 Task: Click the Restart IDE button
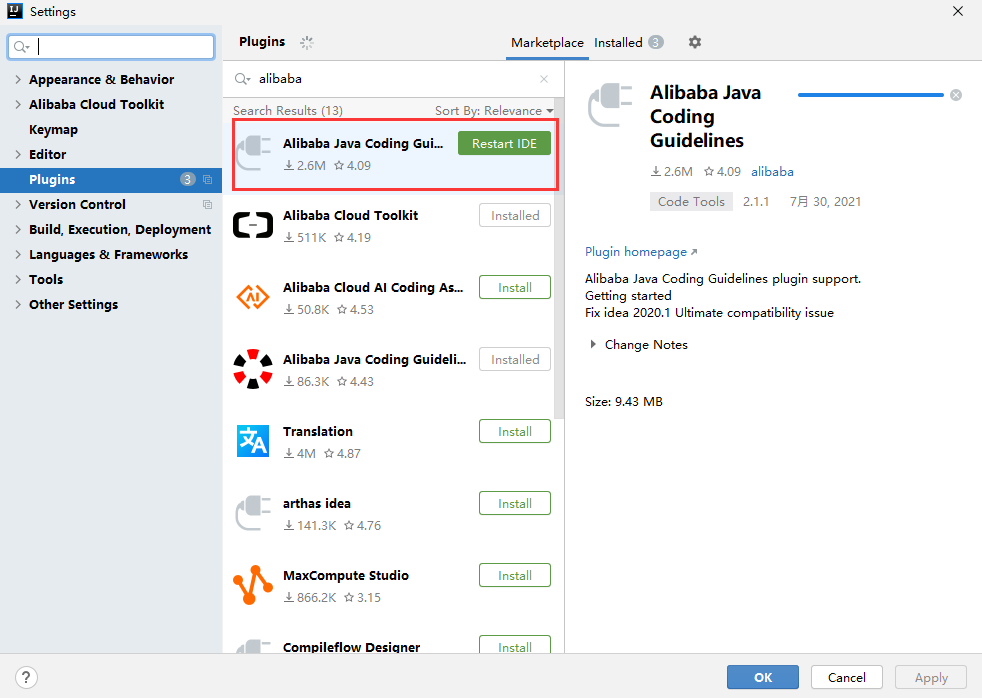pos(504,143)
